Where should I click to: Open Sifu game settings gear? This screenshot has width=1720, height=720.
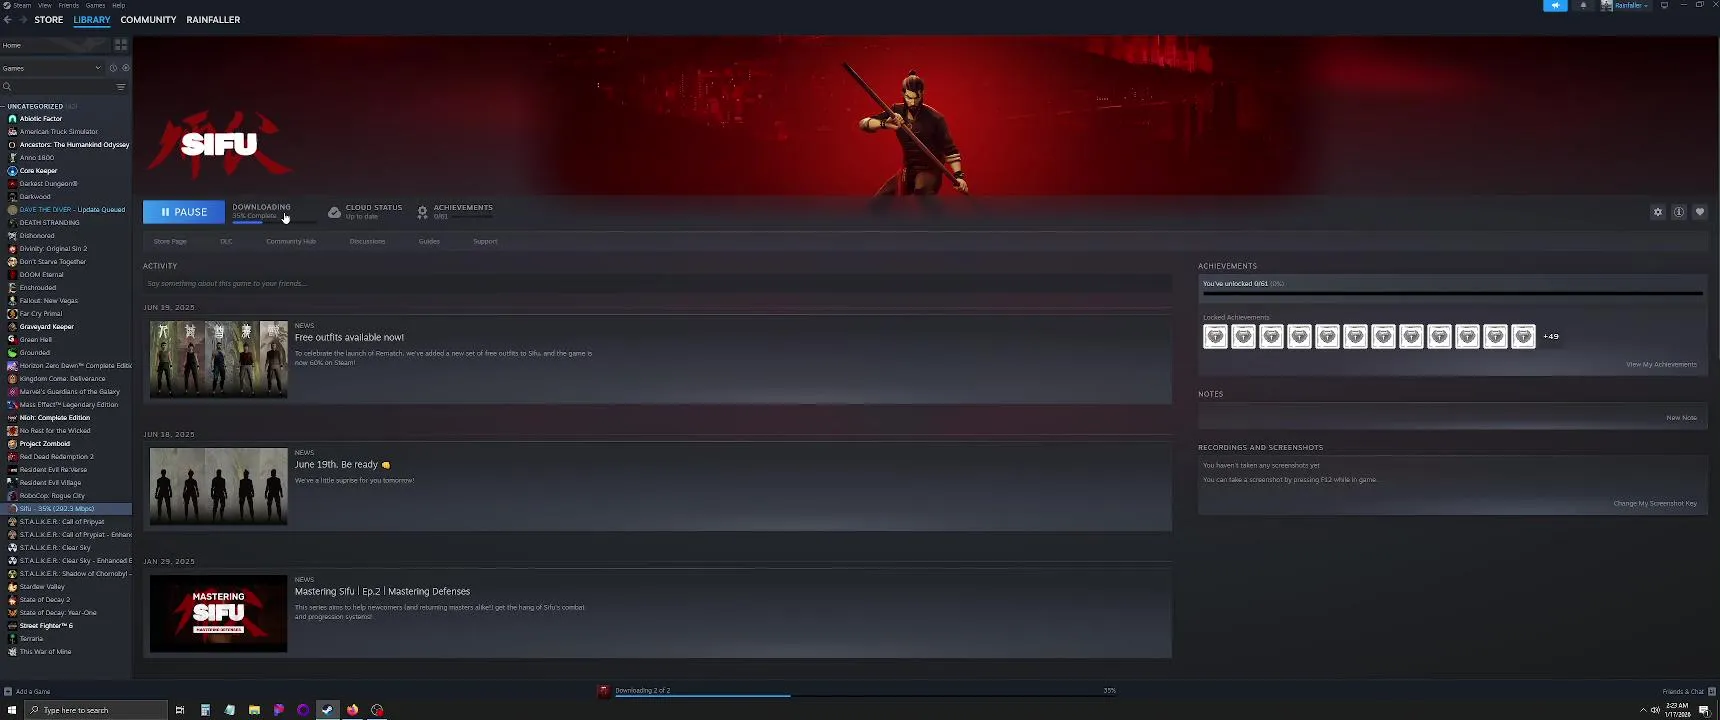(1658, 212)
